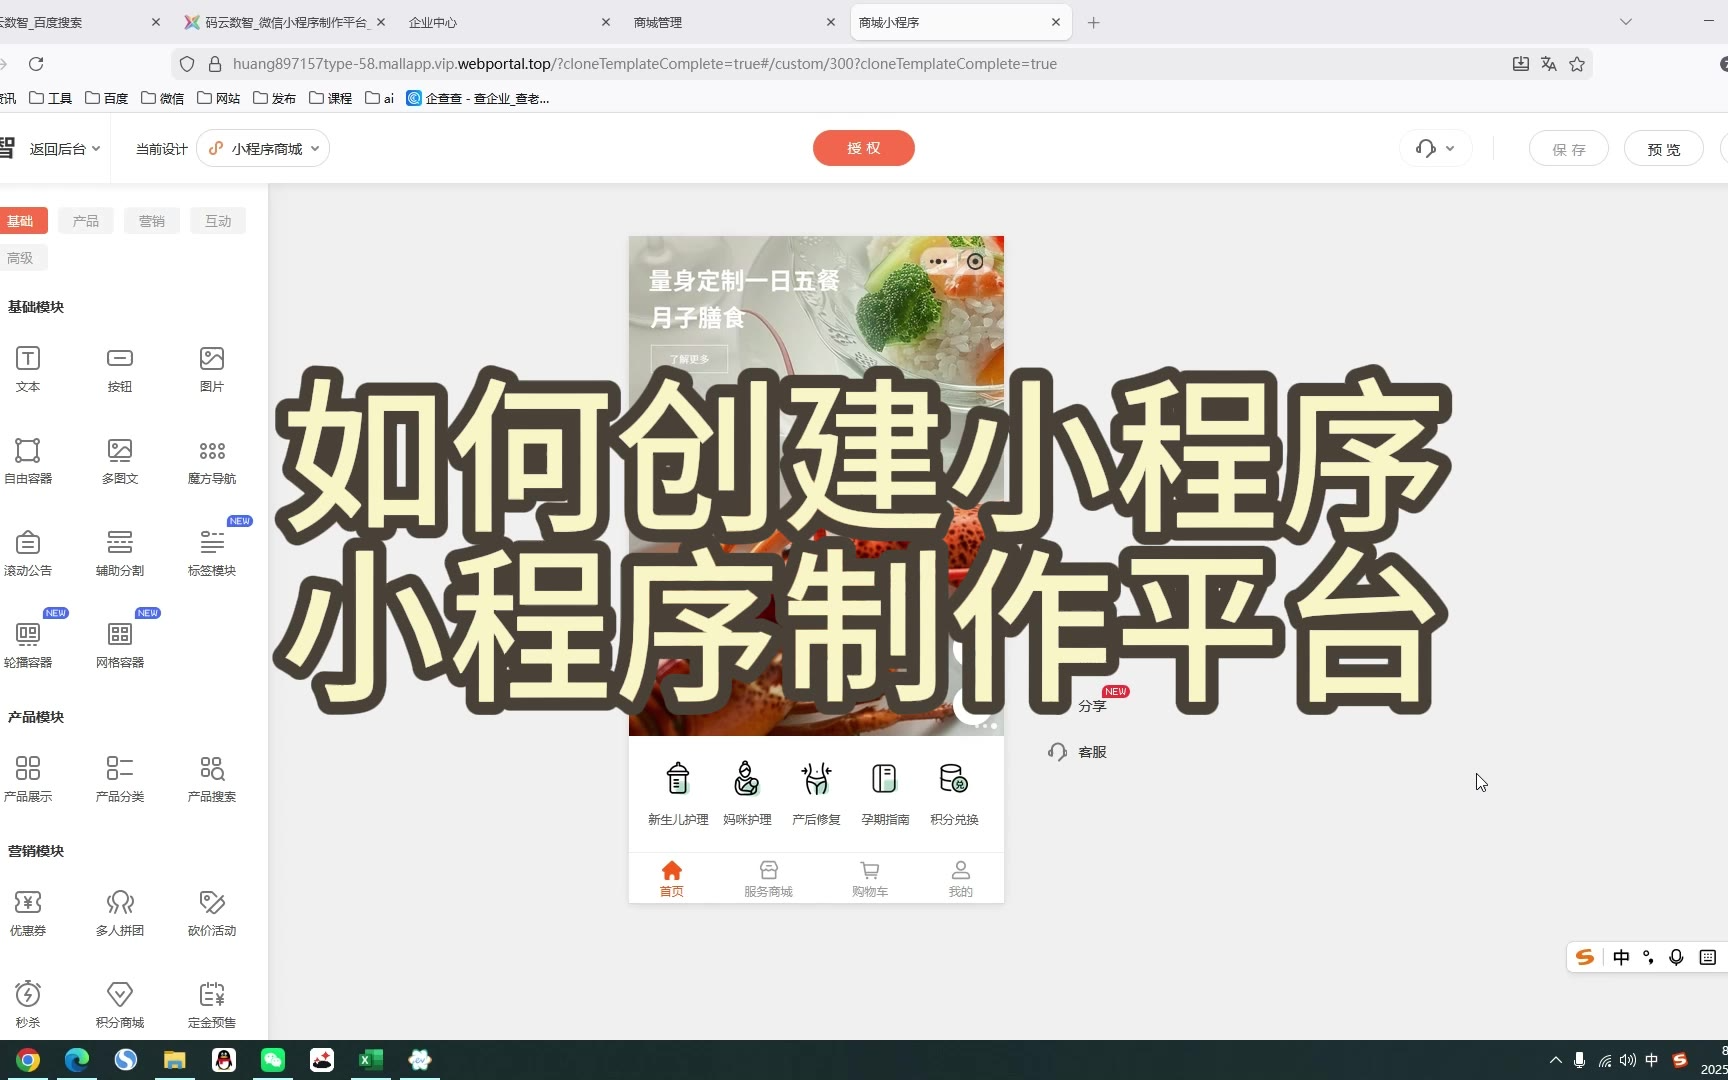1728x1080 pixels.
Task: Expand the headset support dropdown
Action: point(1435,149)
